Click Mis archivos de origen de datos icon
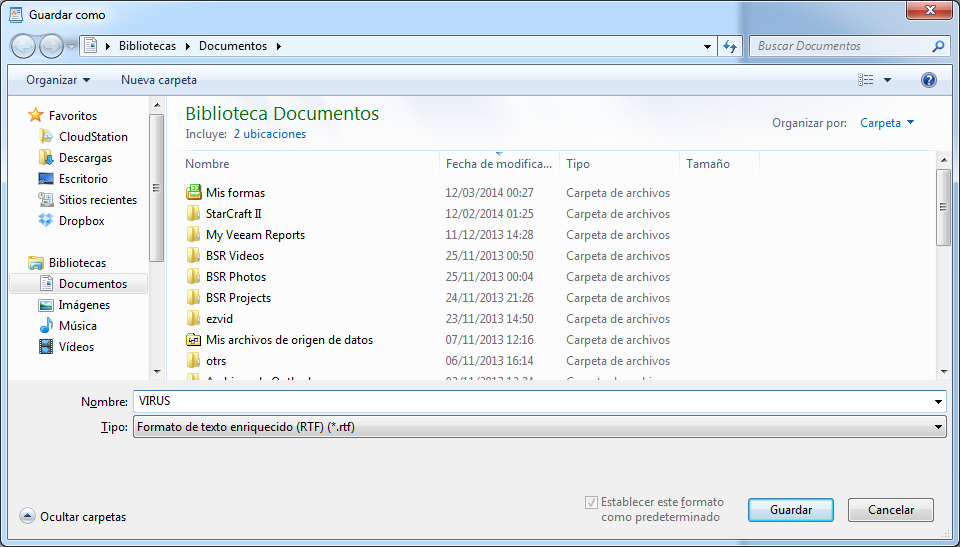960x547 pixels. (x=193, y=339)
